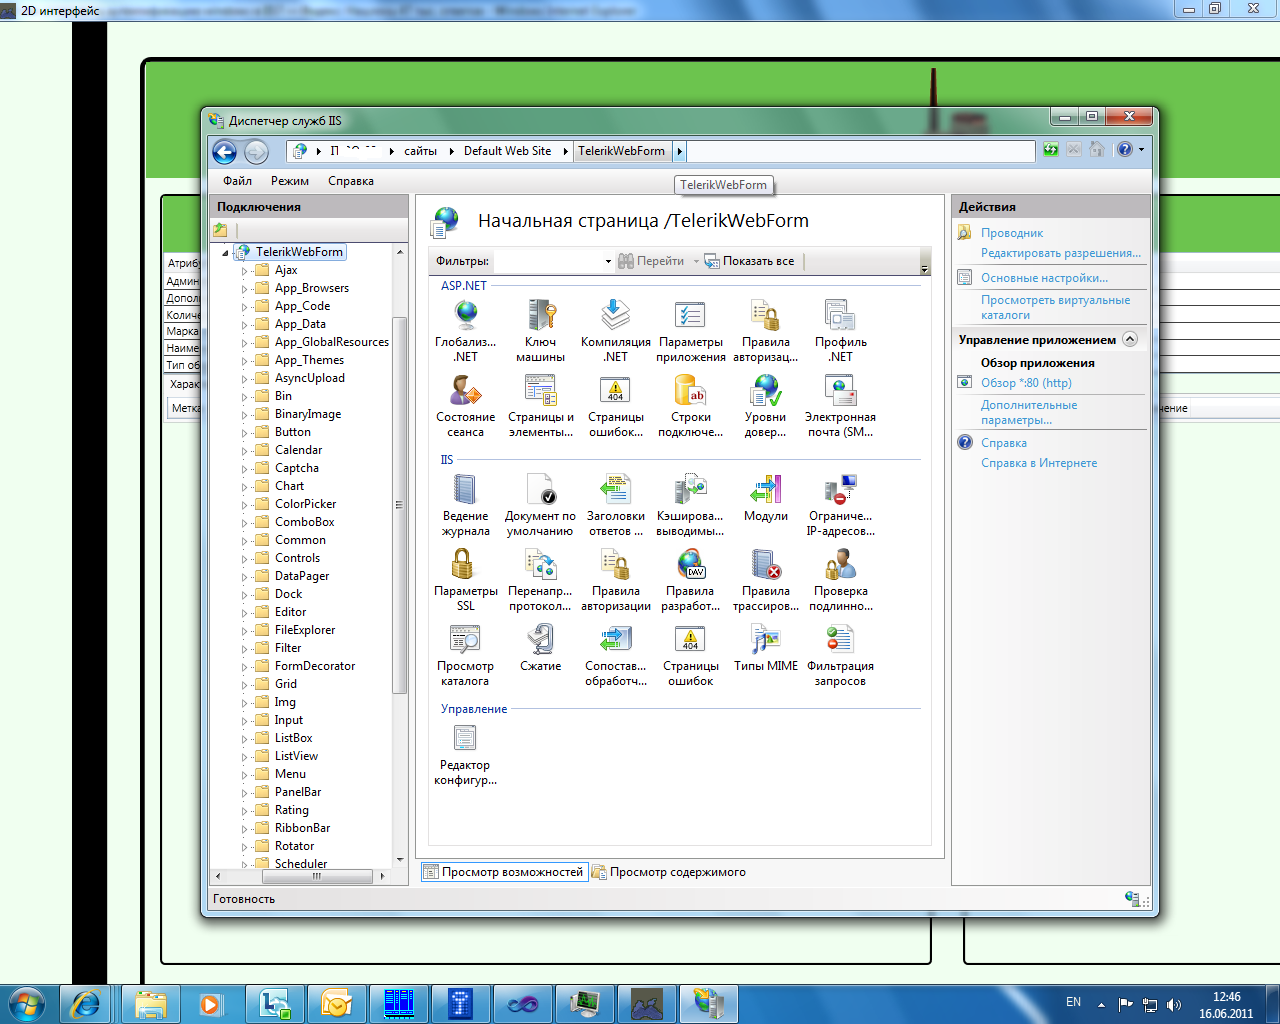Click the refresh page toolbar icon
This screenshot has width=1280, height=1024.
point(1050,150)
